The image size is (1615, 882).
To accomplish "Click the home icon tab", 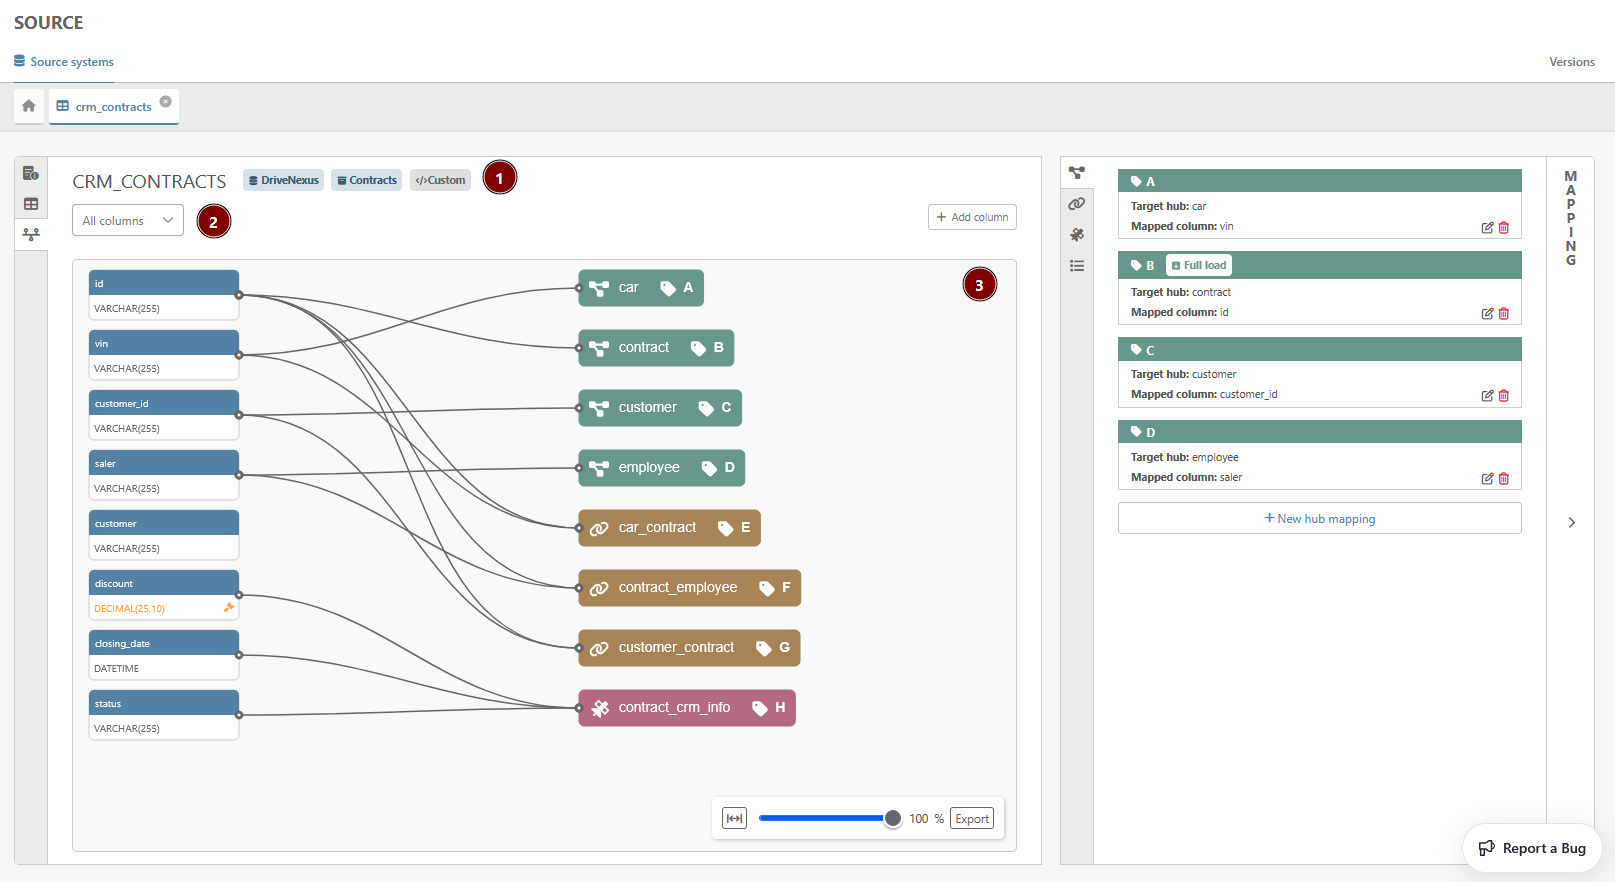I will pos(29,106).
